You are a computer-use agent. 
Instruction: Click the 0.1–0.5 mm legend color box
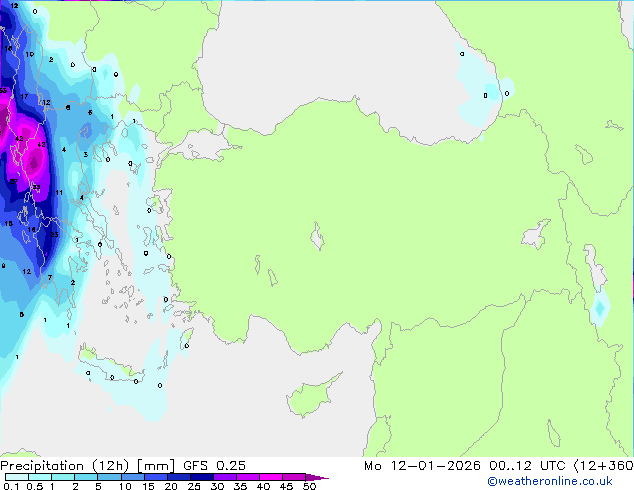pos(17,477)
